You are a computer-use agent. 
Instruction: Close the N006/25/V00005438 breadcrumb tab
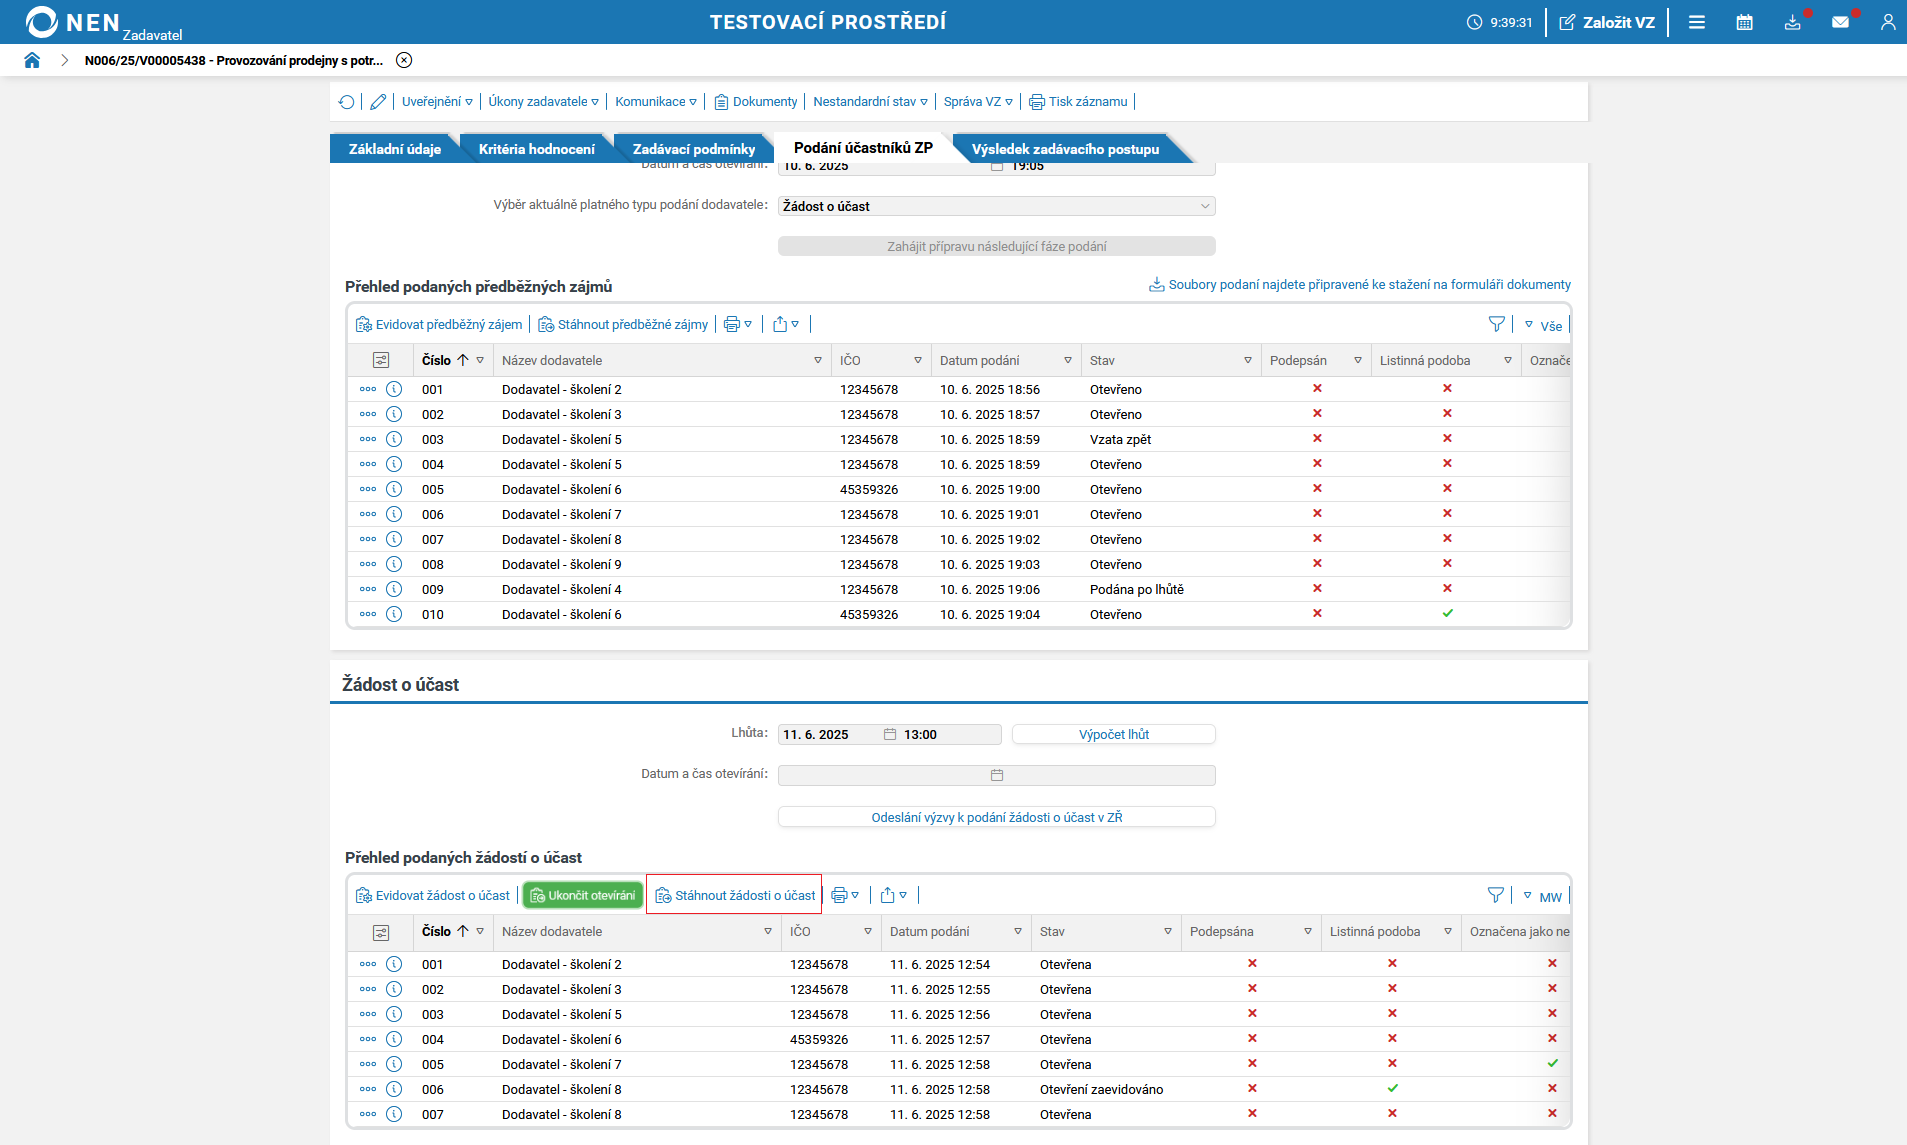(404, 60)
